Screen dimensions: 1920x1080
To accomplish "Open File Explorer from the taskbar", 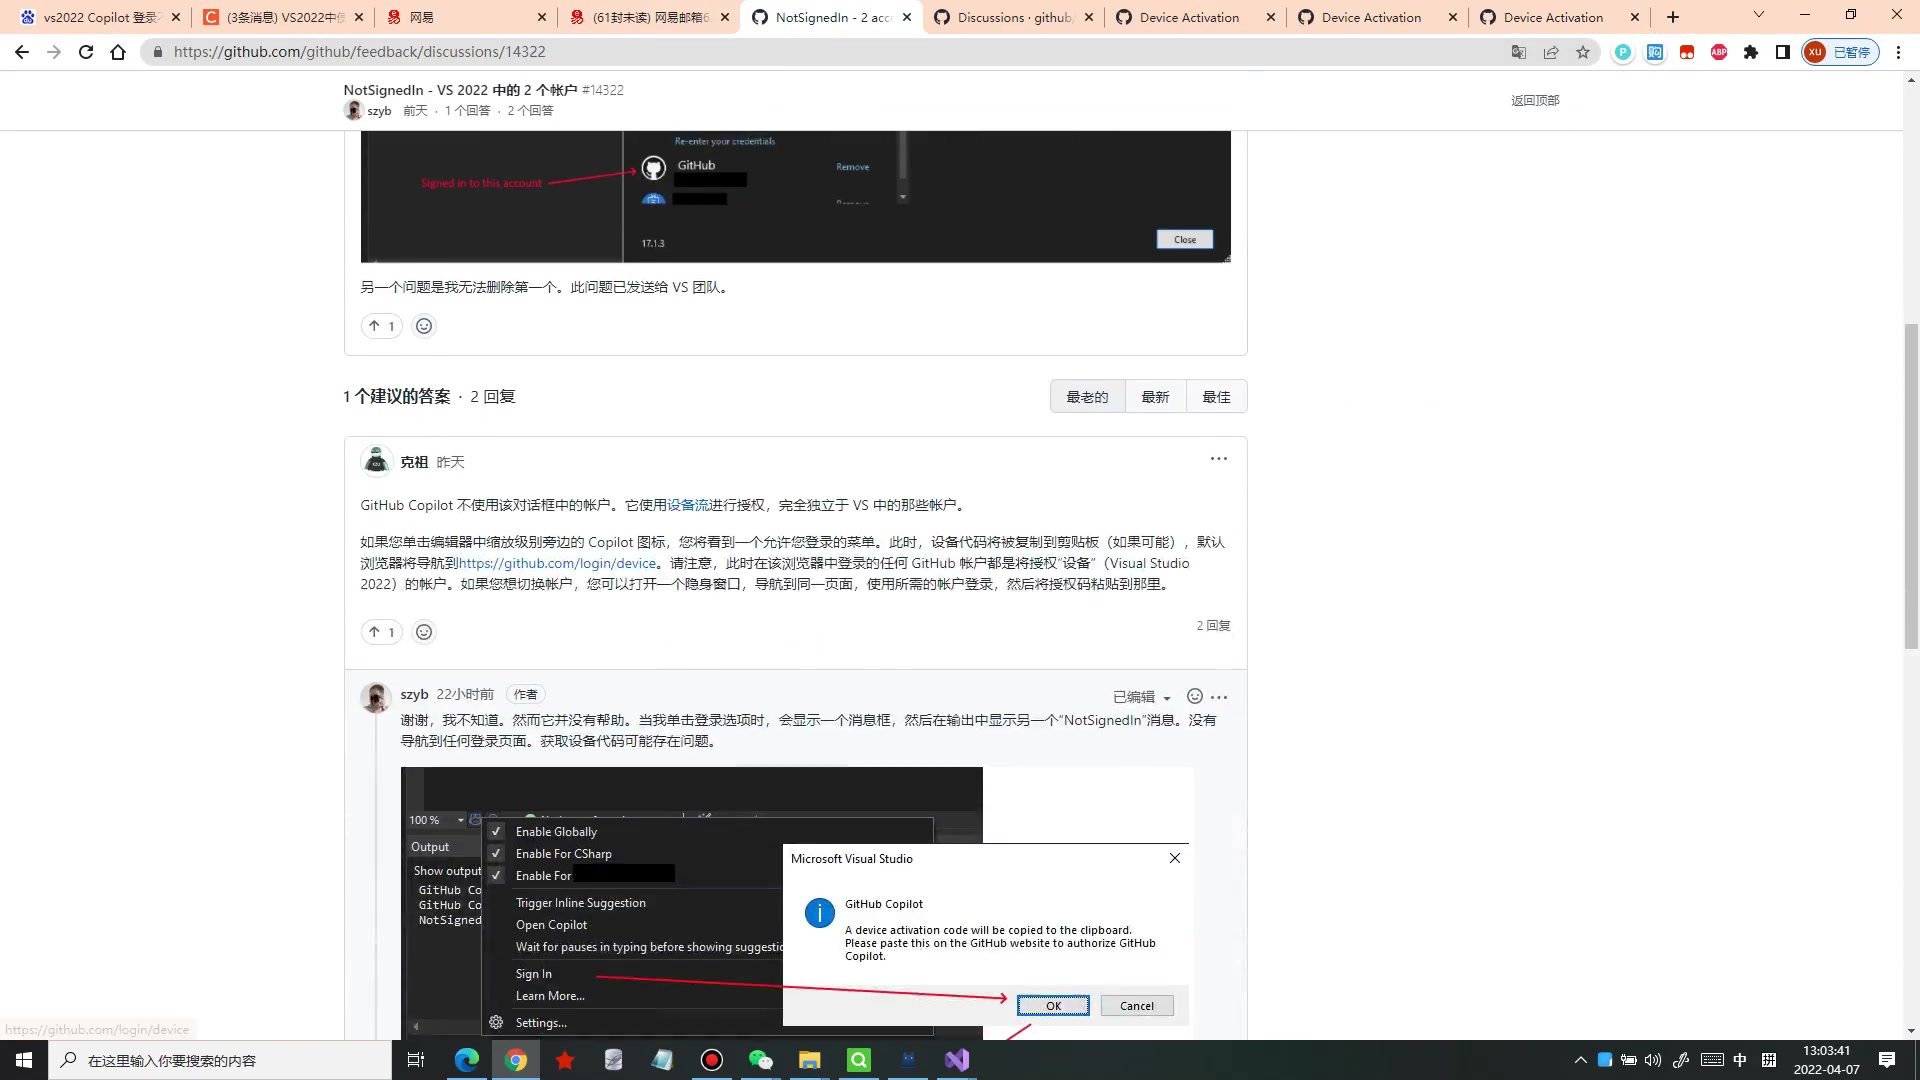I will tap(810, 1060).
